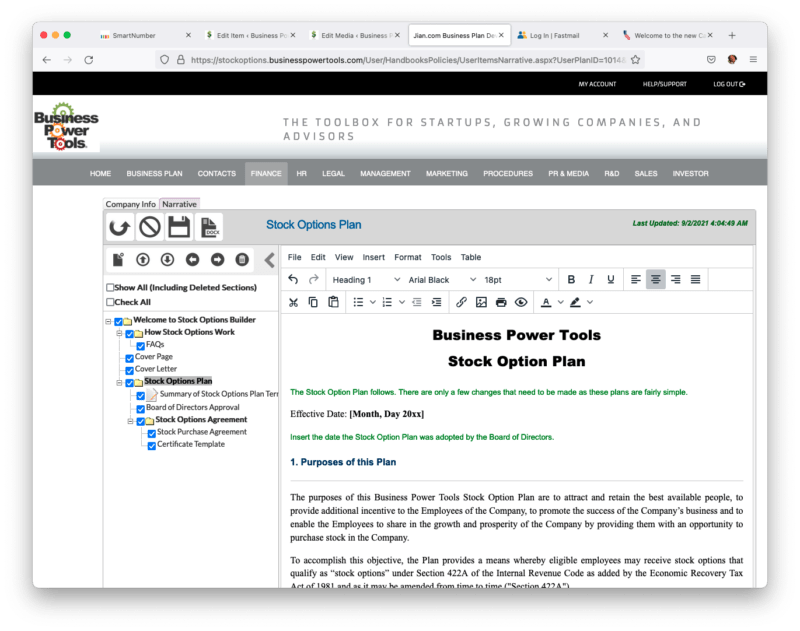Click the refresh/revert arrow icon above the tree
The image size is (800, 631).
[120, 227]
